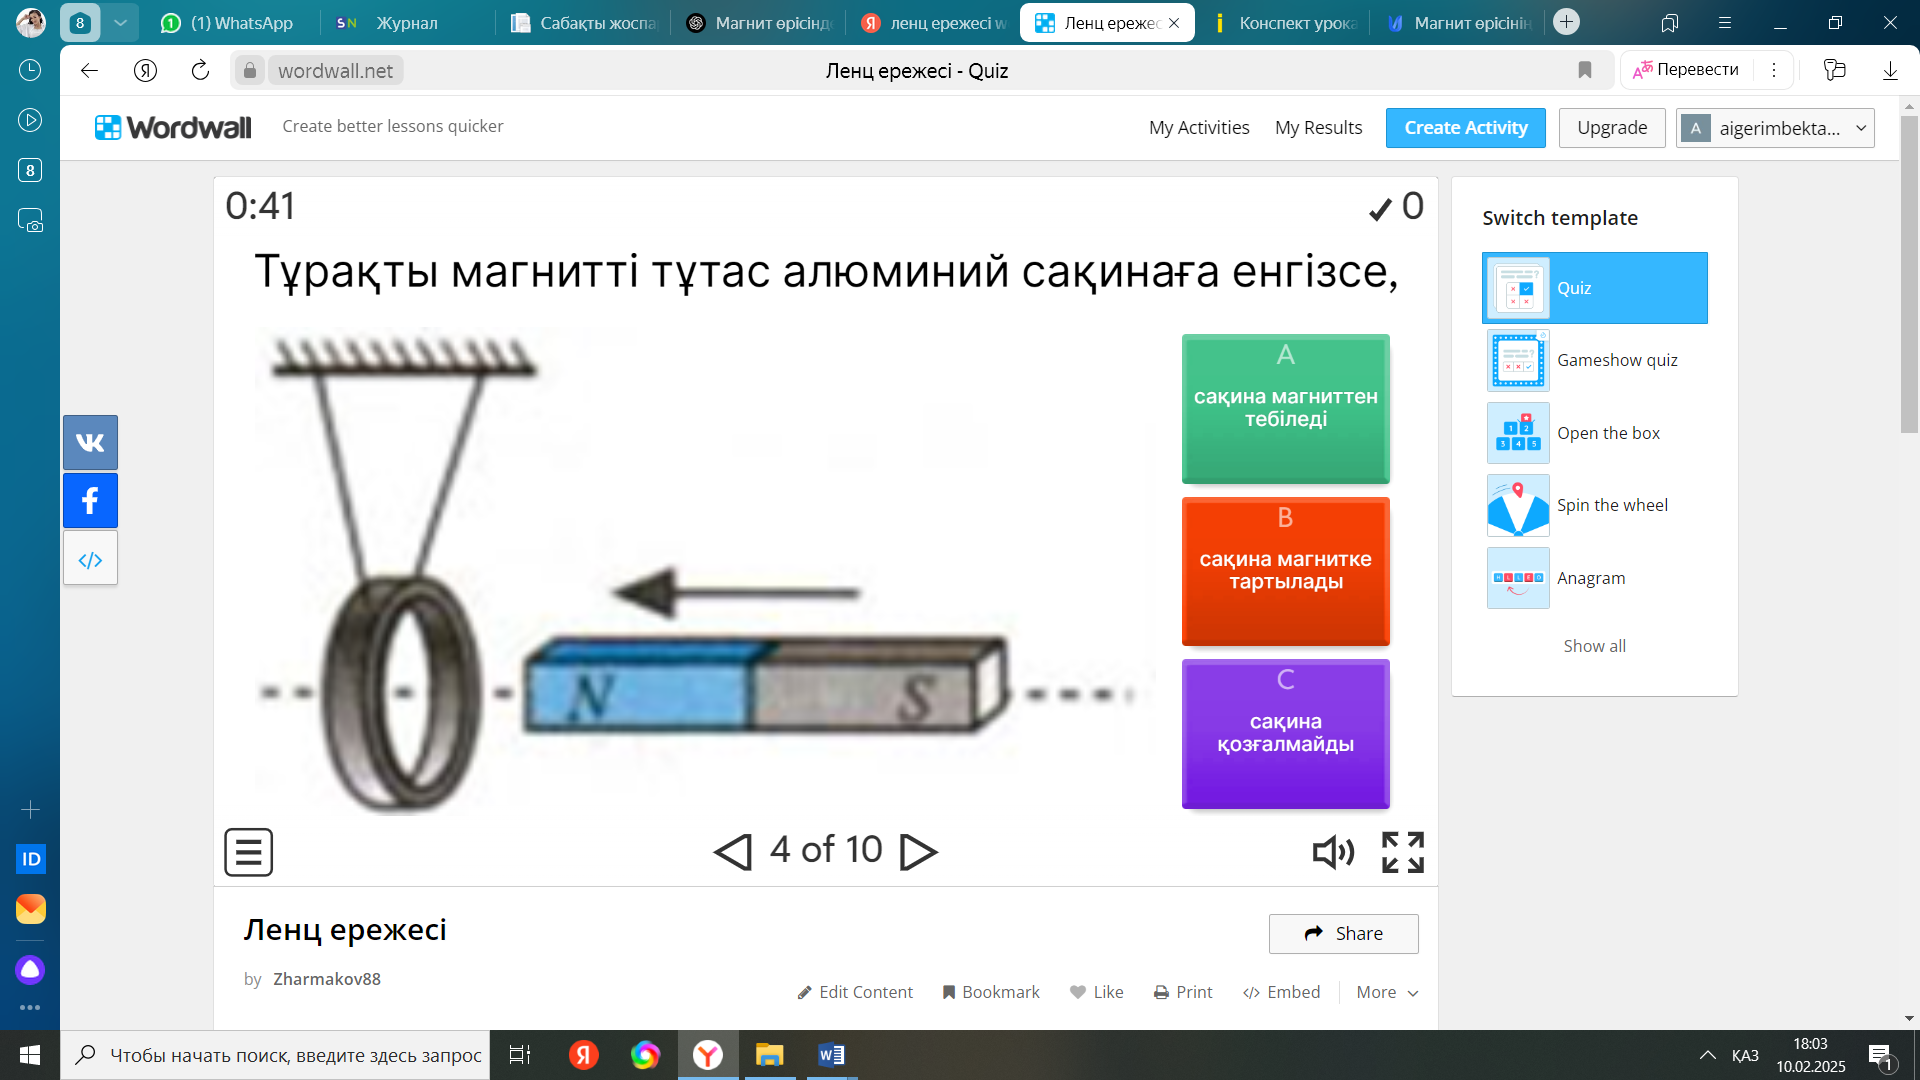
Task: Click the Facebook share icon
Action: [x=90, y=500]
